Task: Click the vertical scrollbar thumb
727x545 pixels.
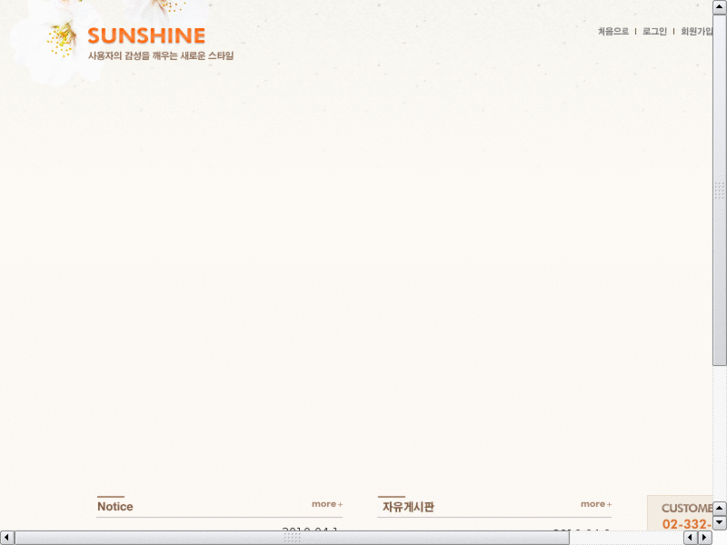Action: pos(720,190)
